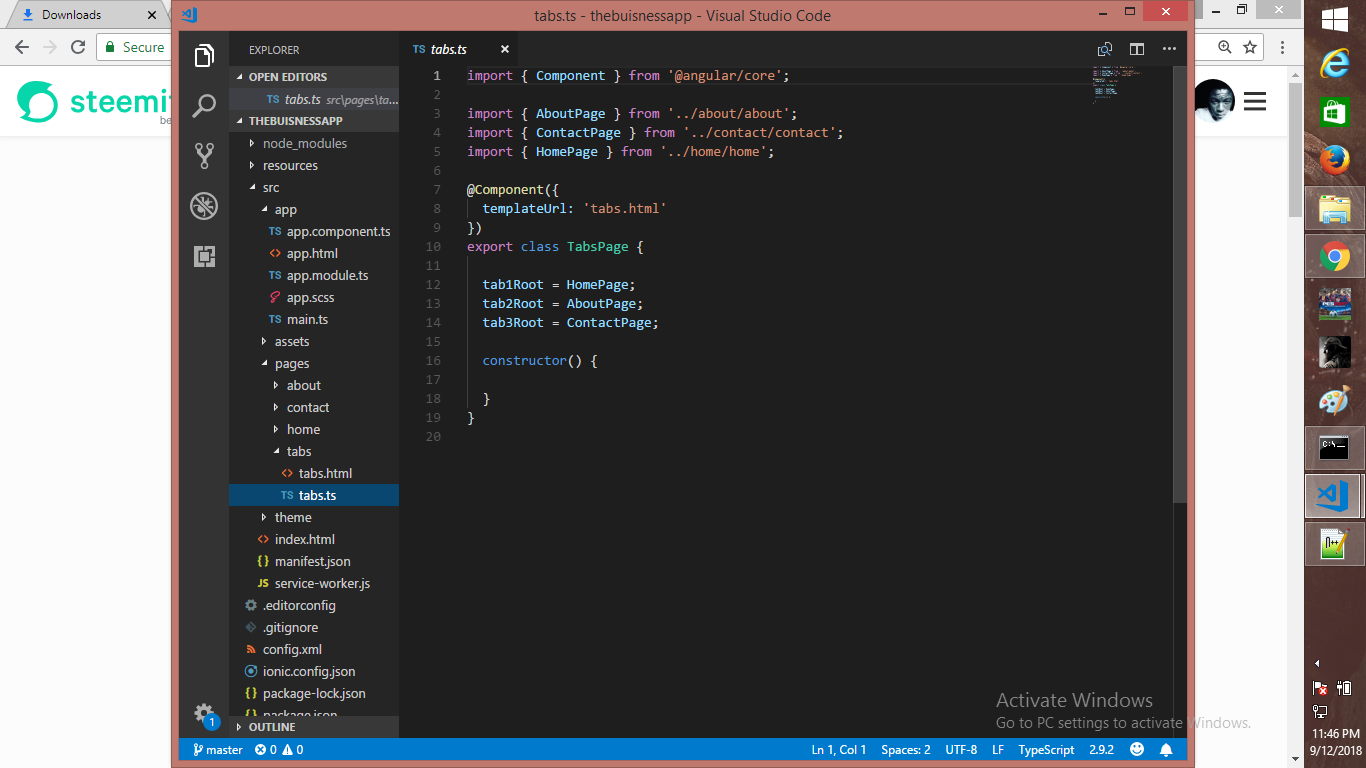Select language mode TypeScript
The height and width of the screenshot is (768, 1366).
click(x=1046, y=749)
